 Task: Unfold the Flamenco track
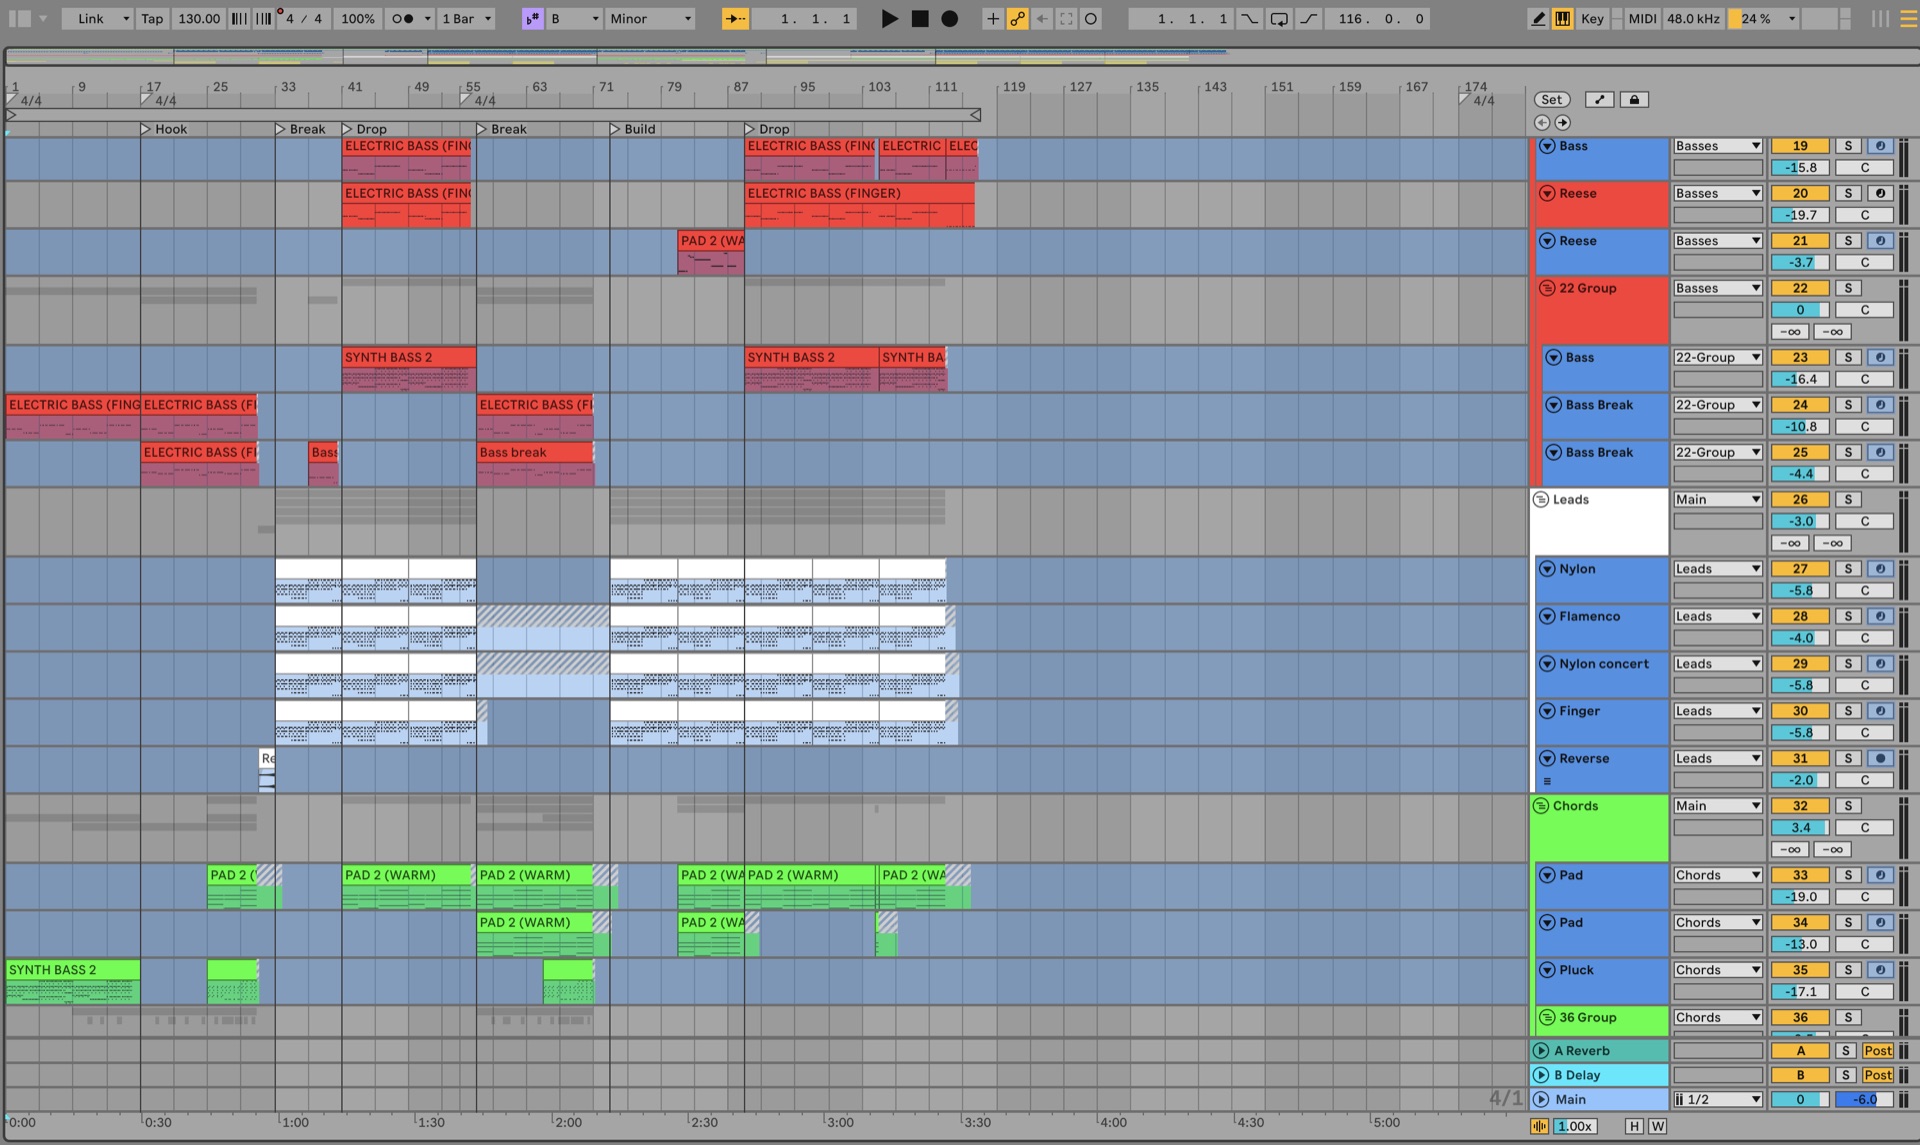tap(1547, 616)
